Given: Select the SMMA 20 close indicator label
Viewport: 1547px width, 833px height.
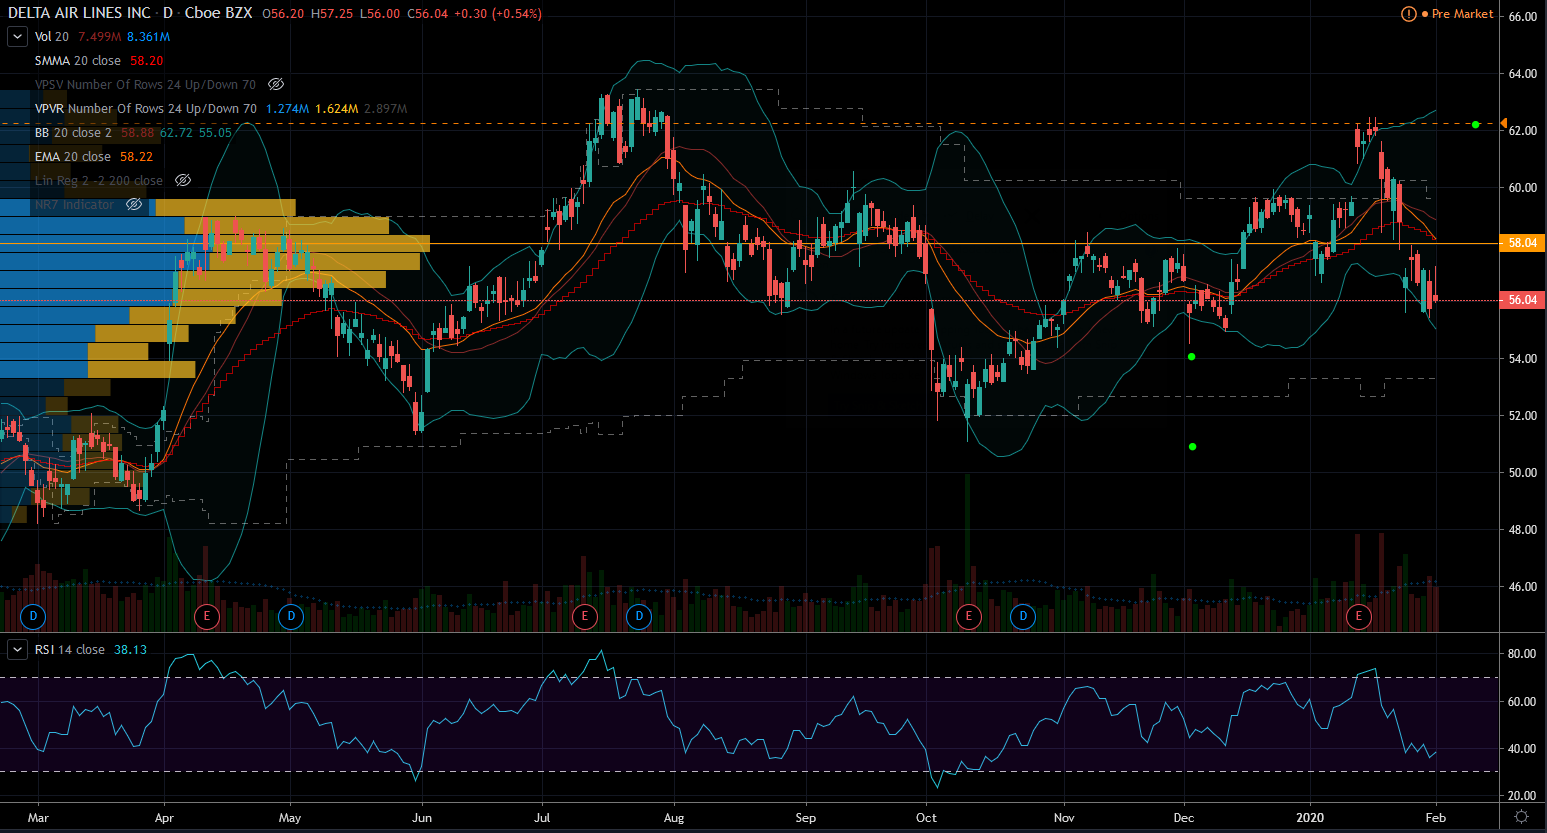Looking at the screenshot, I should (x=77, y=61).
